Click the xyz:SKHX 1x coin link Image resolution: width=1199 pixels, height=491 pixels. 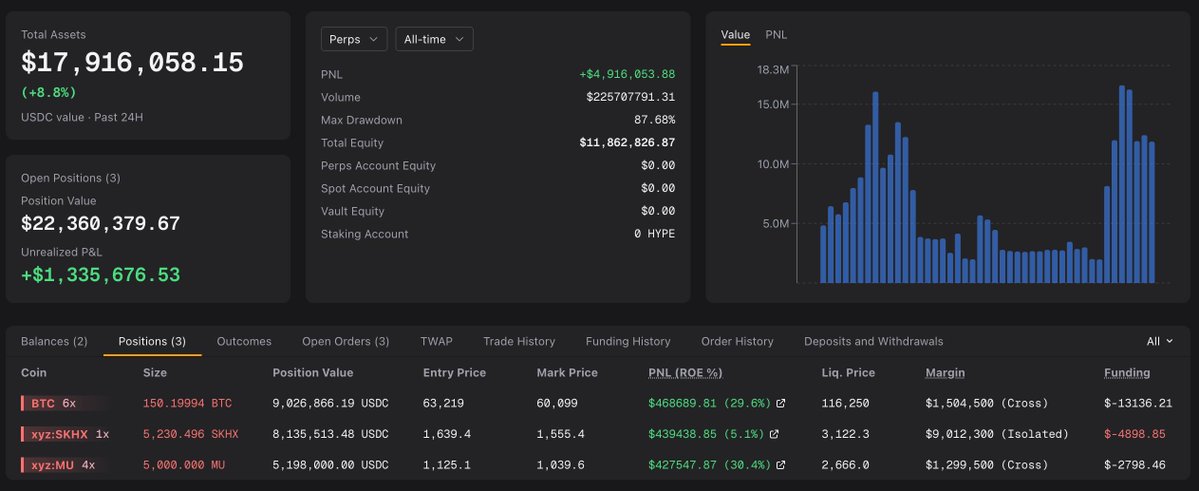(70, 434)
